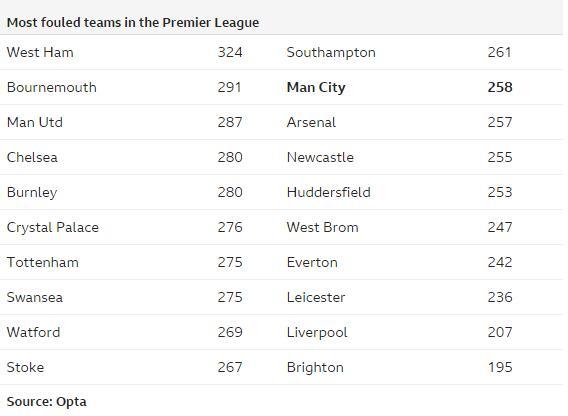
Task: Select the Liverpool row label
Action: pos(317,333)
